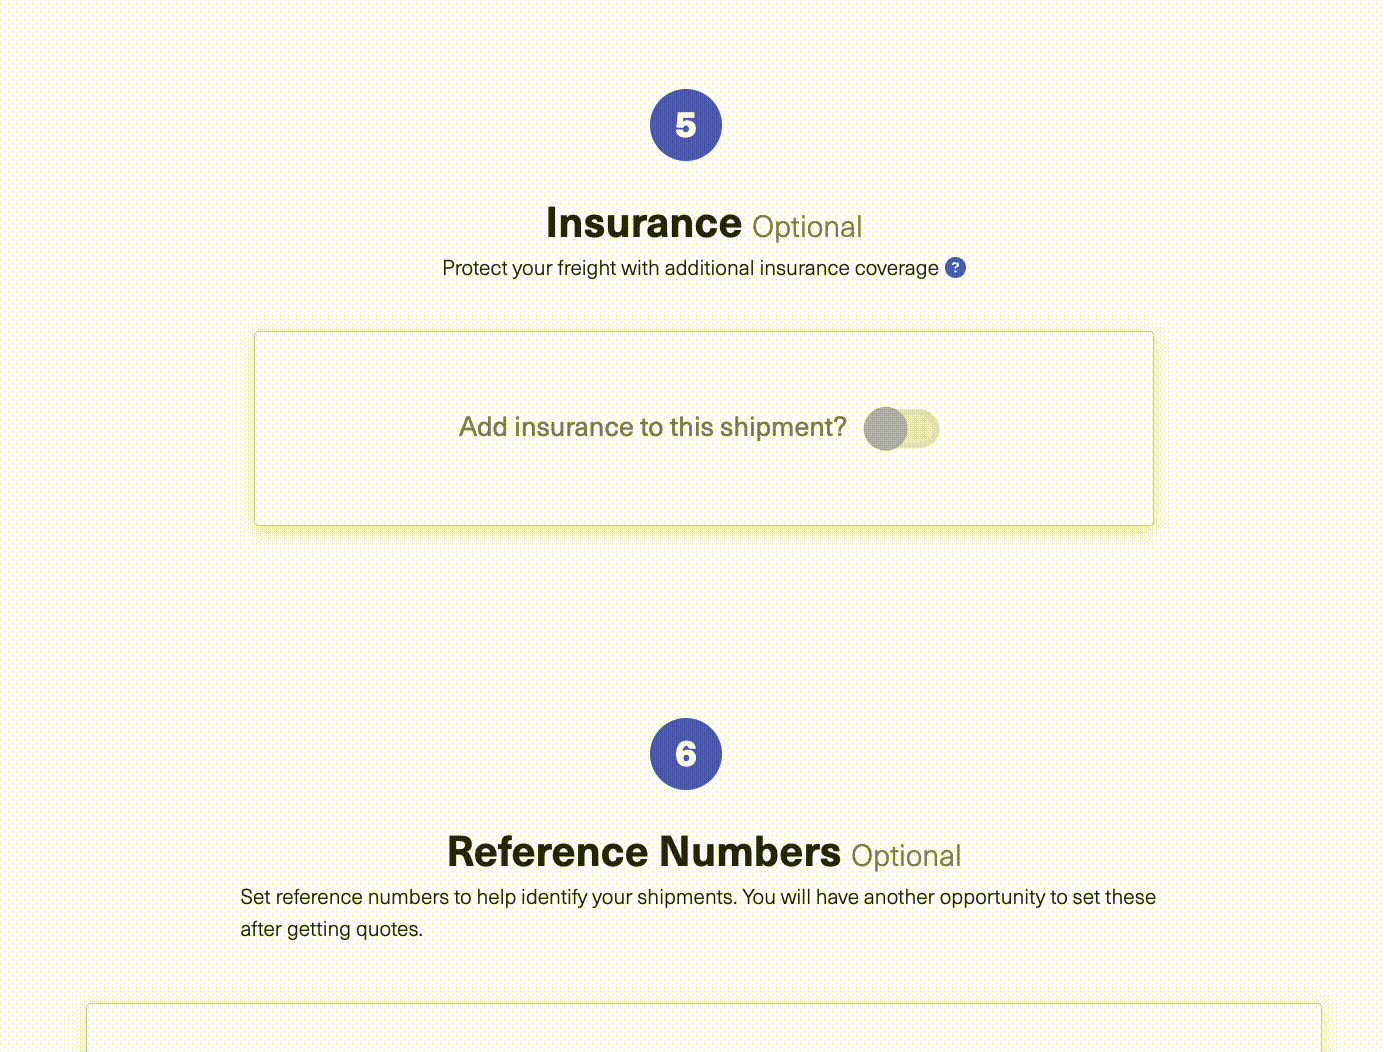Click the gray knob of insurance toggle

885,429
